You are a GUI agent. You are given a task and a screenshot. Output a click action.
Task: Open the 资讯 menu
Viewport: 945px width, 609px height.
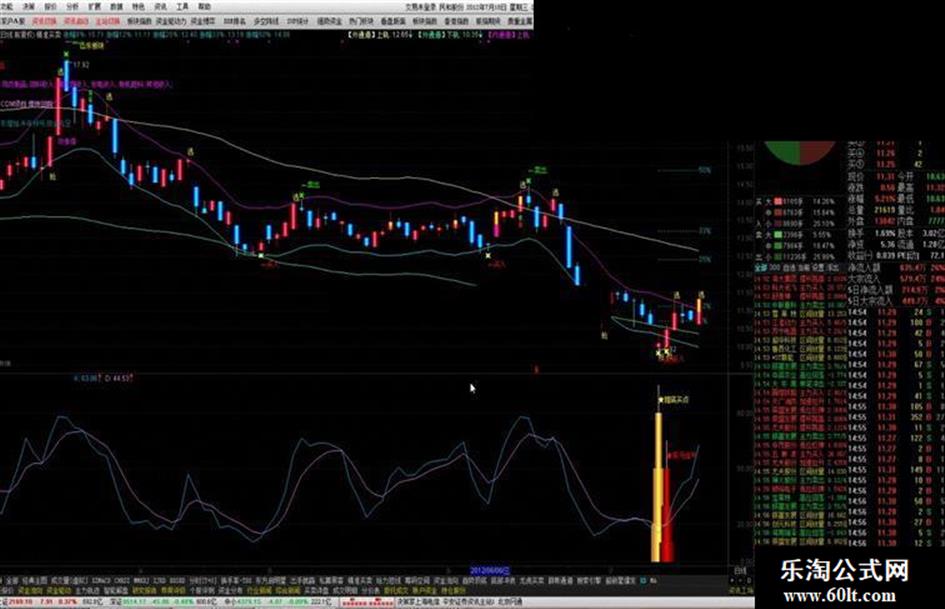pyautogui.click(x=160, y=7)
